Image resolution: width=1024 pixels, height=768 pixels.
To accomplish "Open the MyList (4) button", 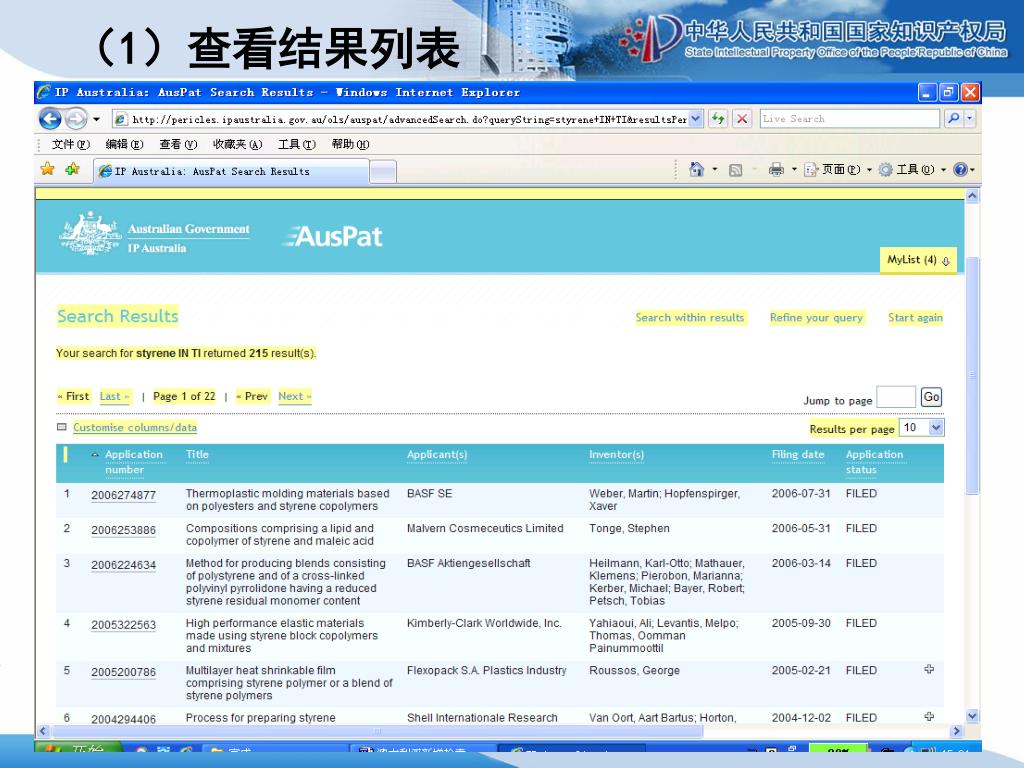I will (x=918, y=260).
